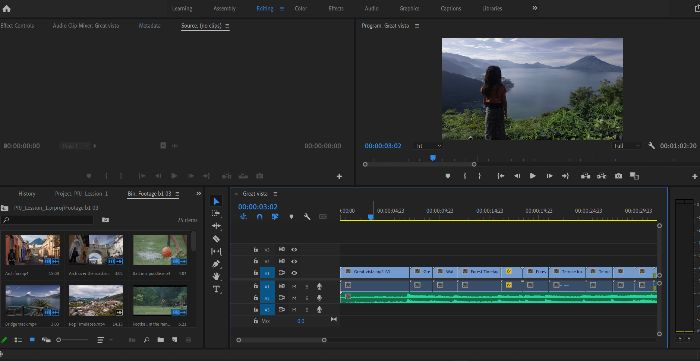This screenshot has height=361, width=700.
Task: Select the Track Select Forward tool
Action: coord(217,214)
